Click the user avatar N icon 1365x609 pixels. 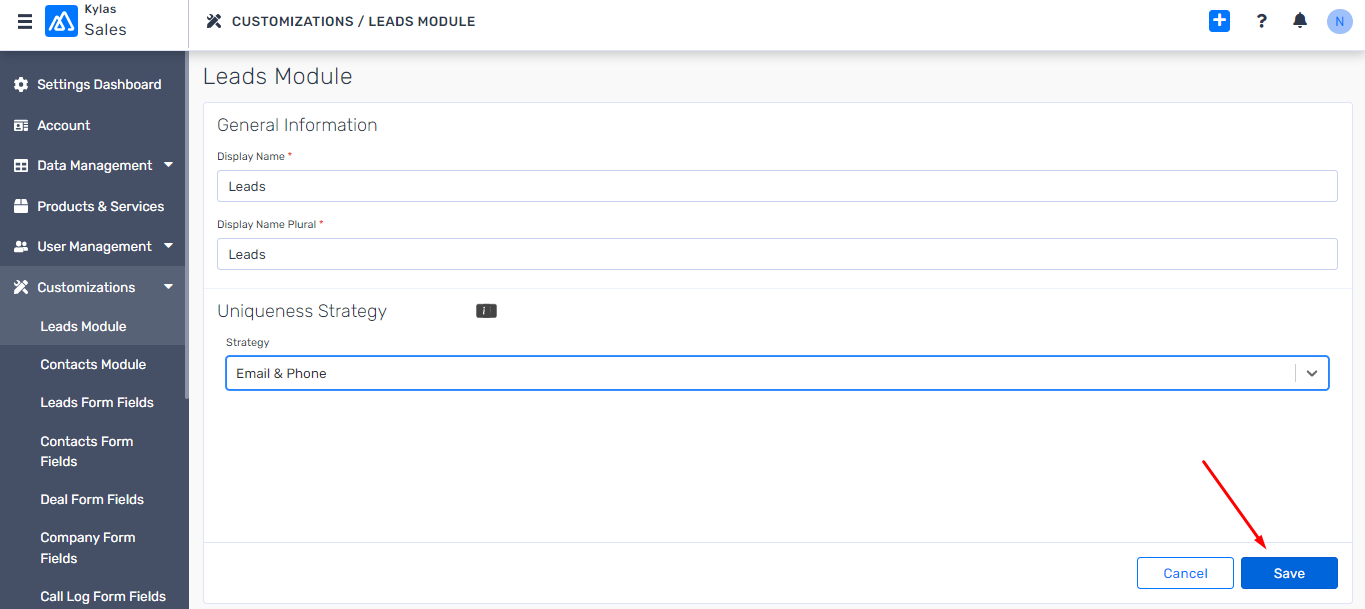point(1339,21)
